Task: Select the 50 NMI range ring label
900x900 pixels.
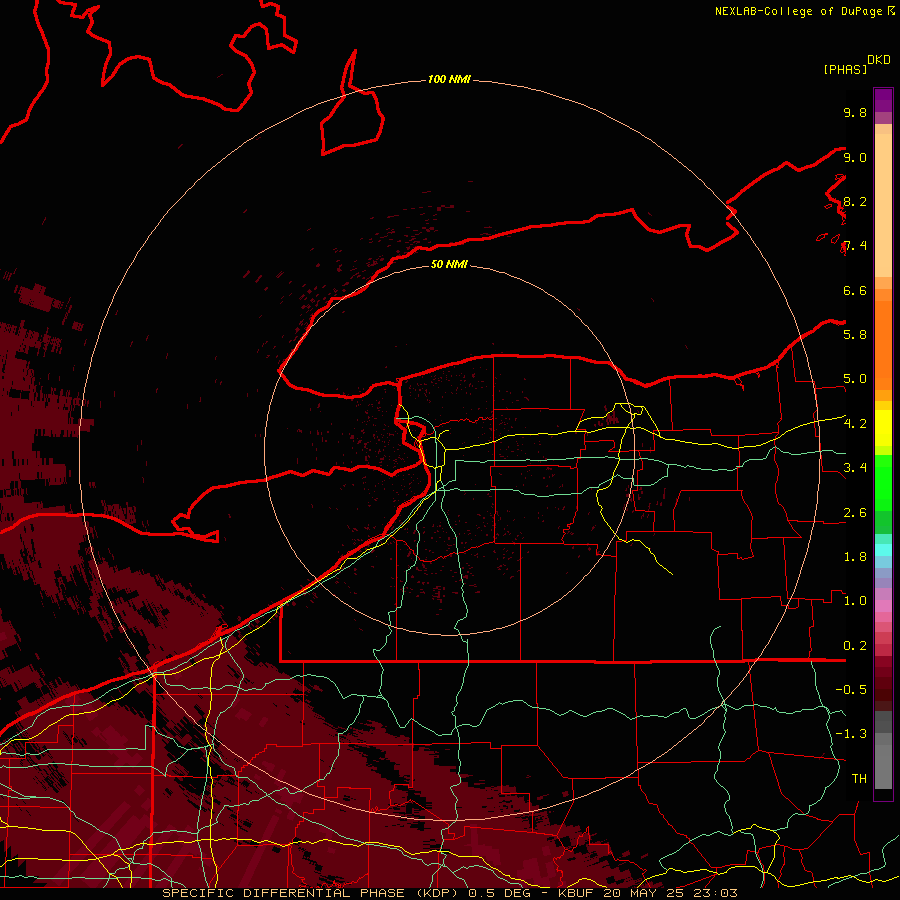Action: tap(449, 264)
